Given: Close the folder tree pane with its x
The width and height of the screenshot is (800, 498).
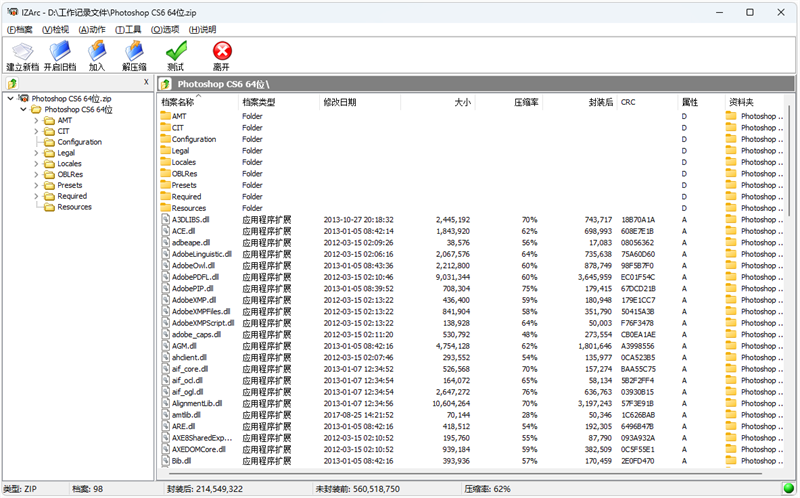Looking at the screenshot, I should pos(146,82).
